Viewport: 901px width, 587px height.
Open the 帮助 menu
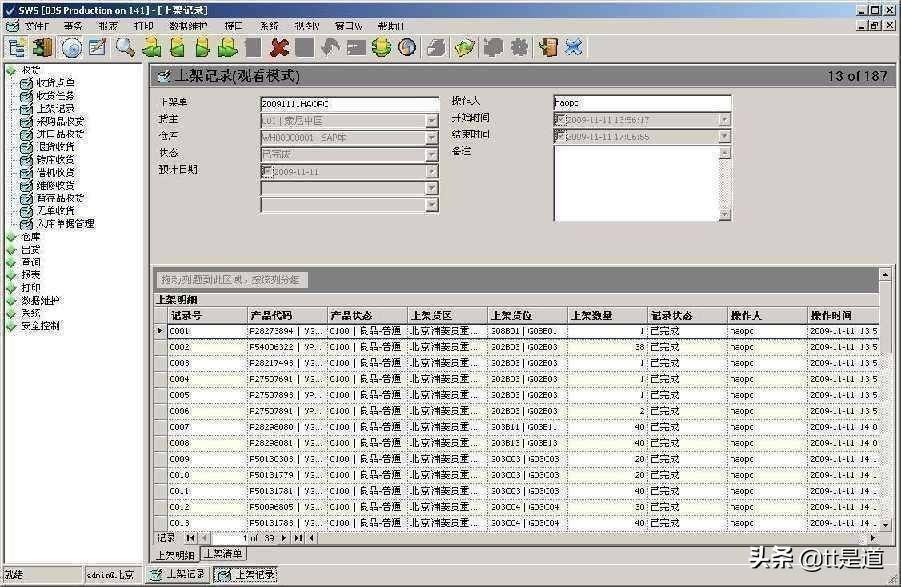(391, 26)
